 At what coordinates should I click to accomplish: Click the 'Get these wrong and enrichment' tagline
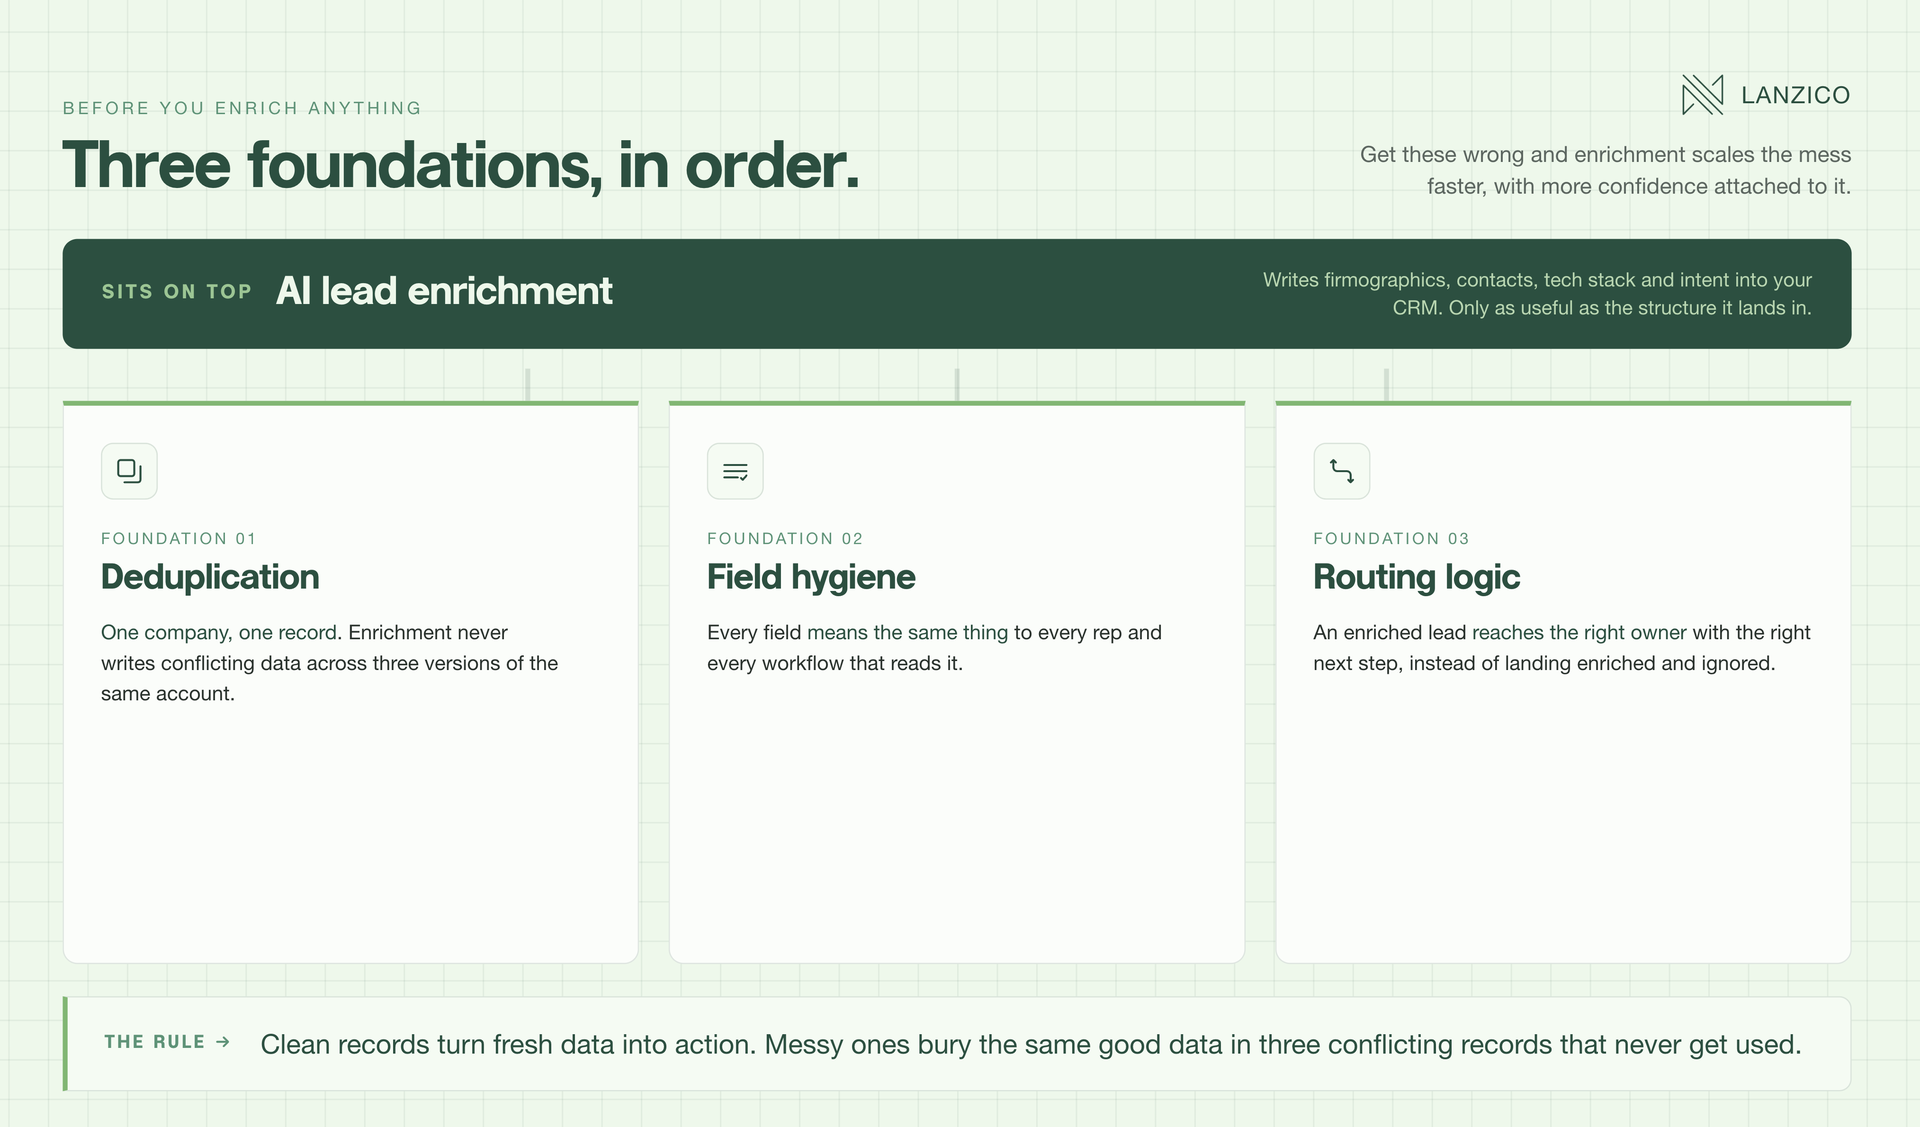[x=1605, y=170]
